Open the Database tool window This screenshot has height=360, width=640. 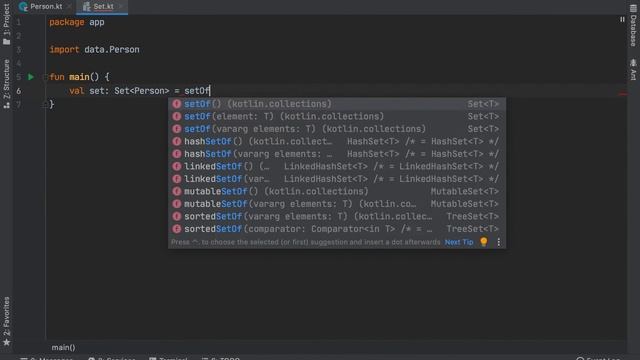pos(633,25)
